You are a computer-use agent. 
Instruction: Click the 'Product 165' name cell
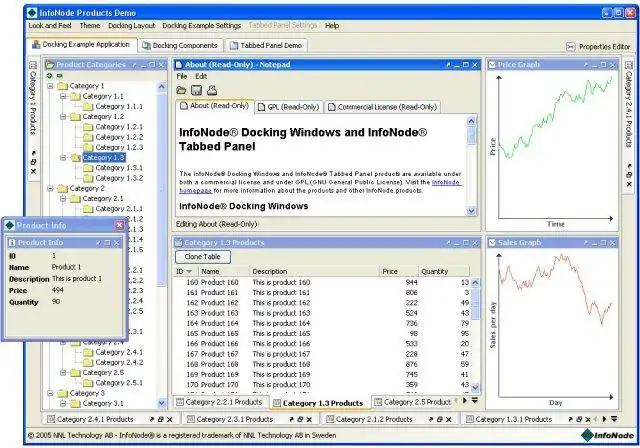pos(219,333)
